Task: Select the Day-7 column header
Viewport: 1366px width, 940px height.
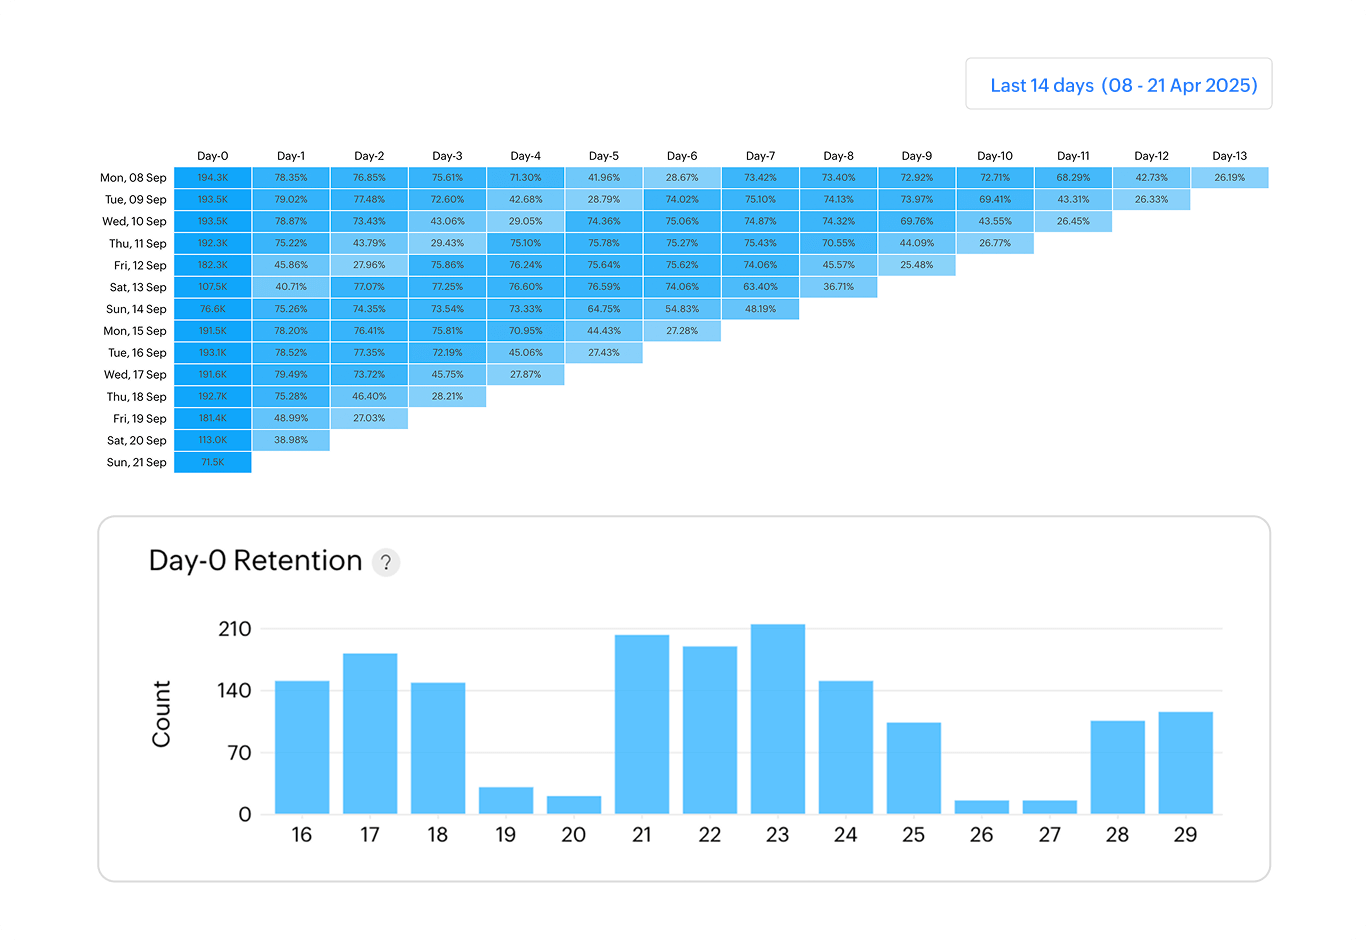Action: click(x=760, y=156)
